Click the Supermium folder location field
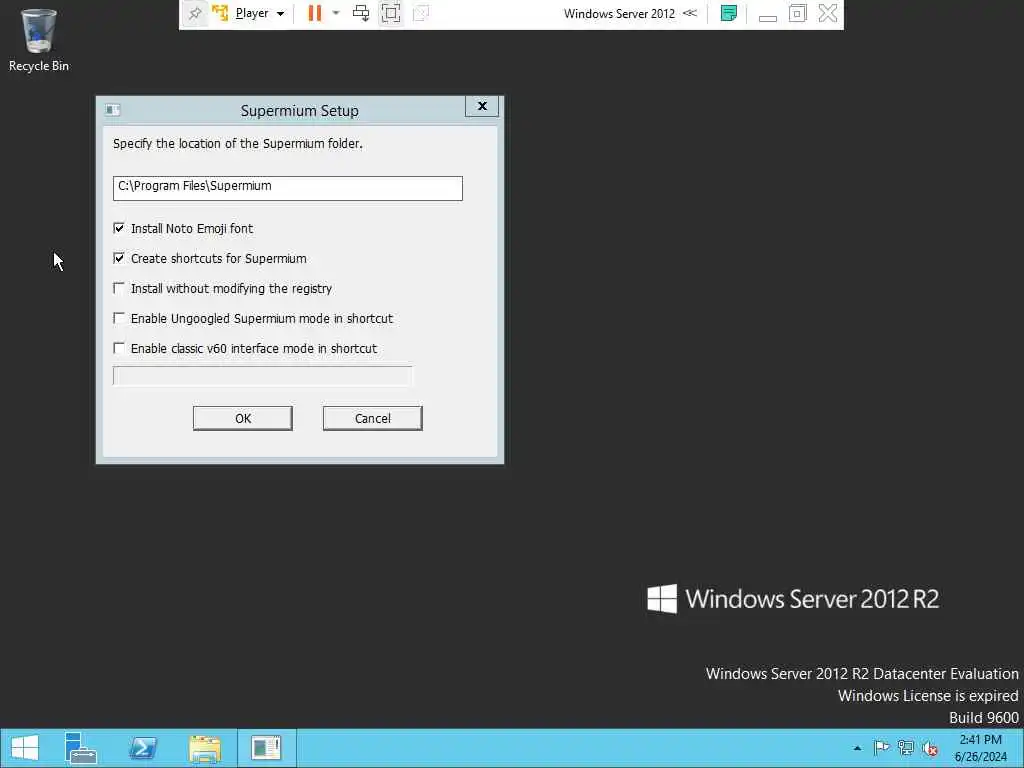1024x768 pixels. [x=287, y=188]
